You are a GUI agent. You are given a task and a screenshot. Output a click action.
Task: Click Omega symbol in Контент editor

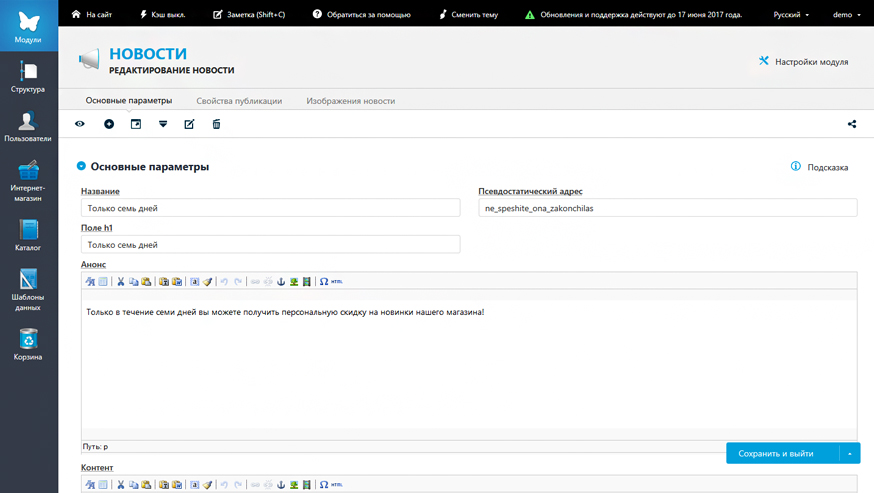(324, 485)
